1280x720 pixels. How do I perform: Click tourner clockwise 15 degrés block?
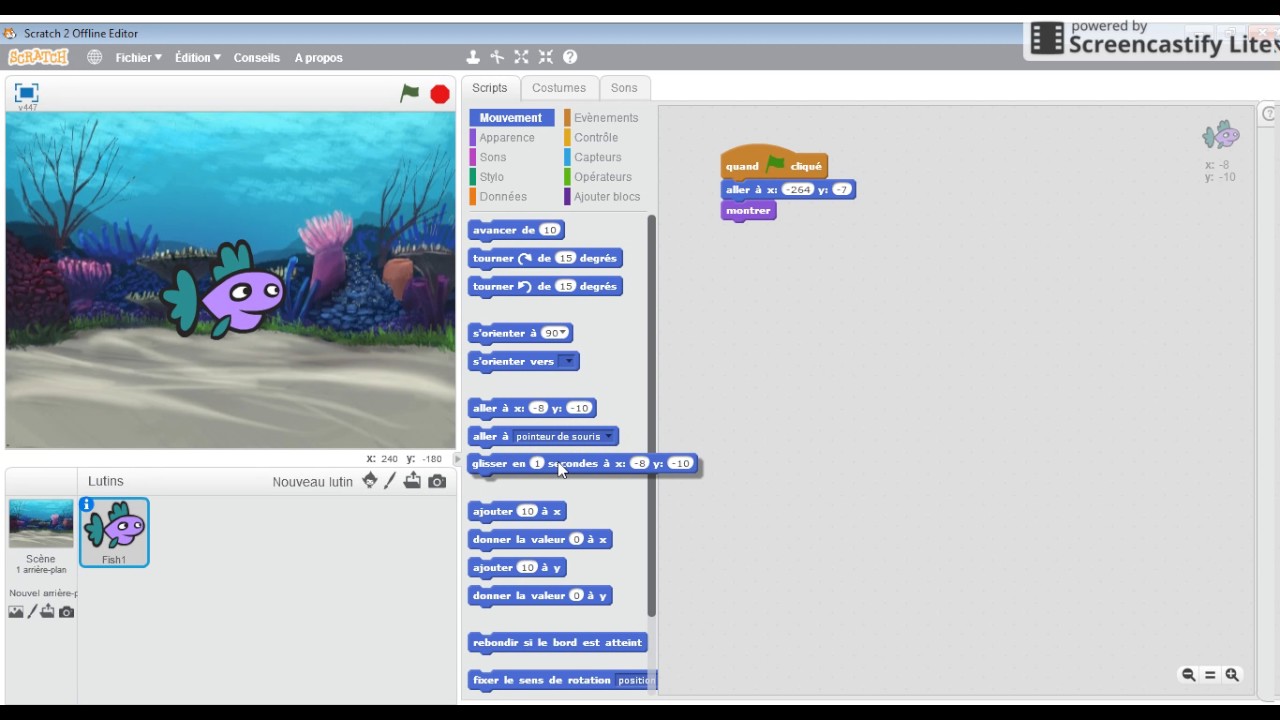(545, 258)
